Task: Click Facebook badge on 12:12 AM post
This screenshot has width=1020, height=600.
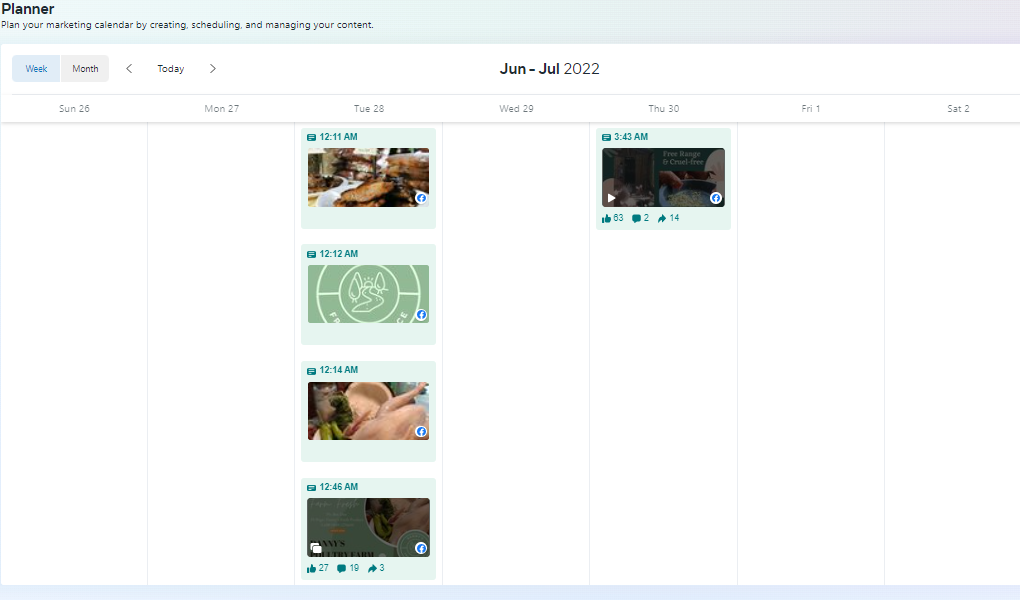Action: [421, 315]
